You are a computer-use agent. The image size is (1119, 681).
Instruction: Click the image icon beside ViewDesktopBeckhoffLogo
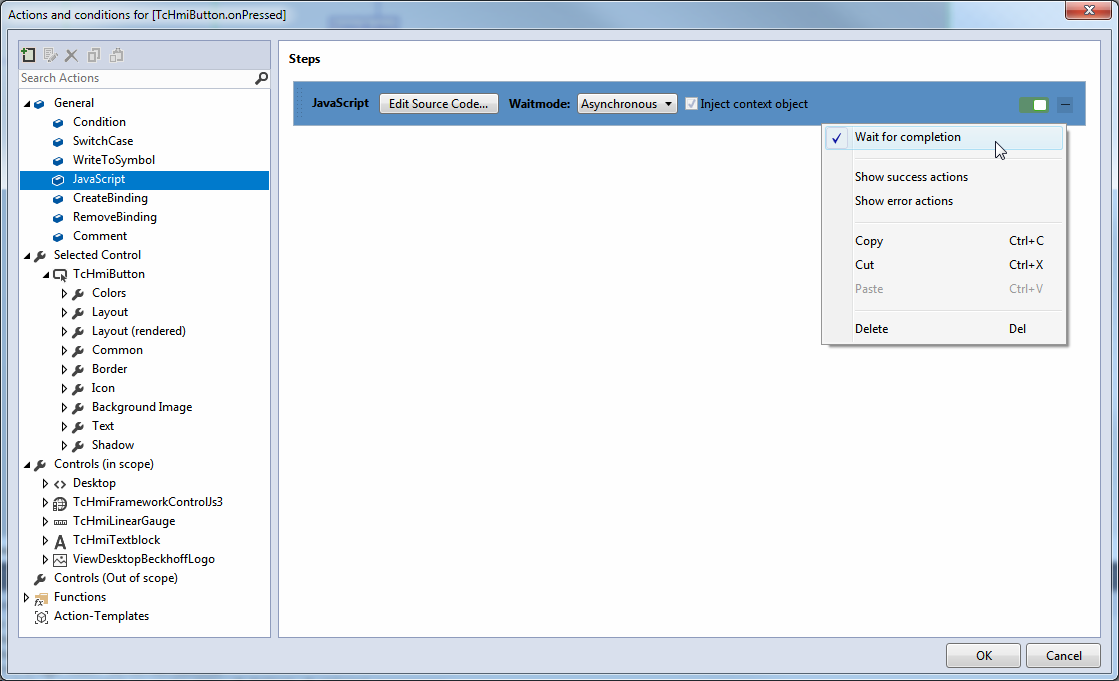point(60,560)
